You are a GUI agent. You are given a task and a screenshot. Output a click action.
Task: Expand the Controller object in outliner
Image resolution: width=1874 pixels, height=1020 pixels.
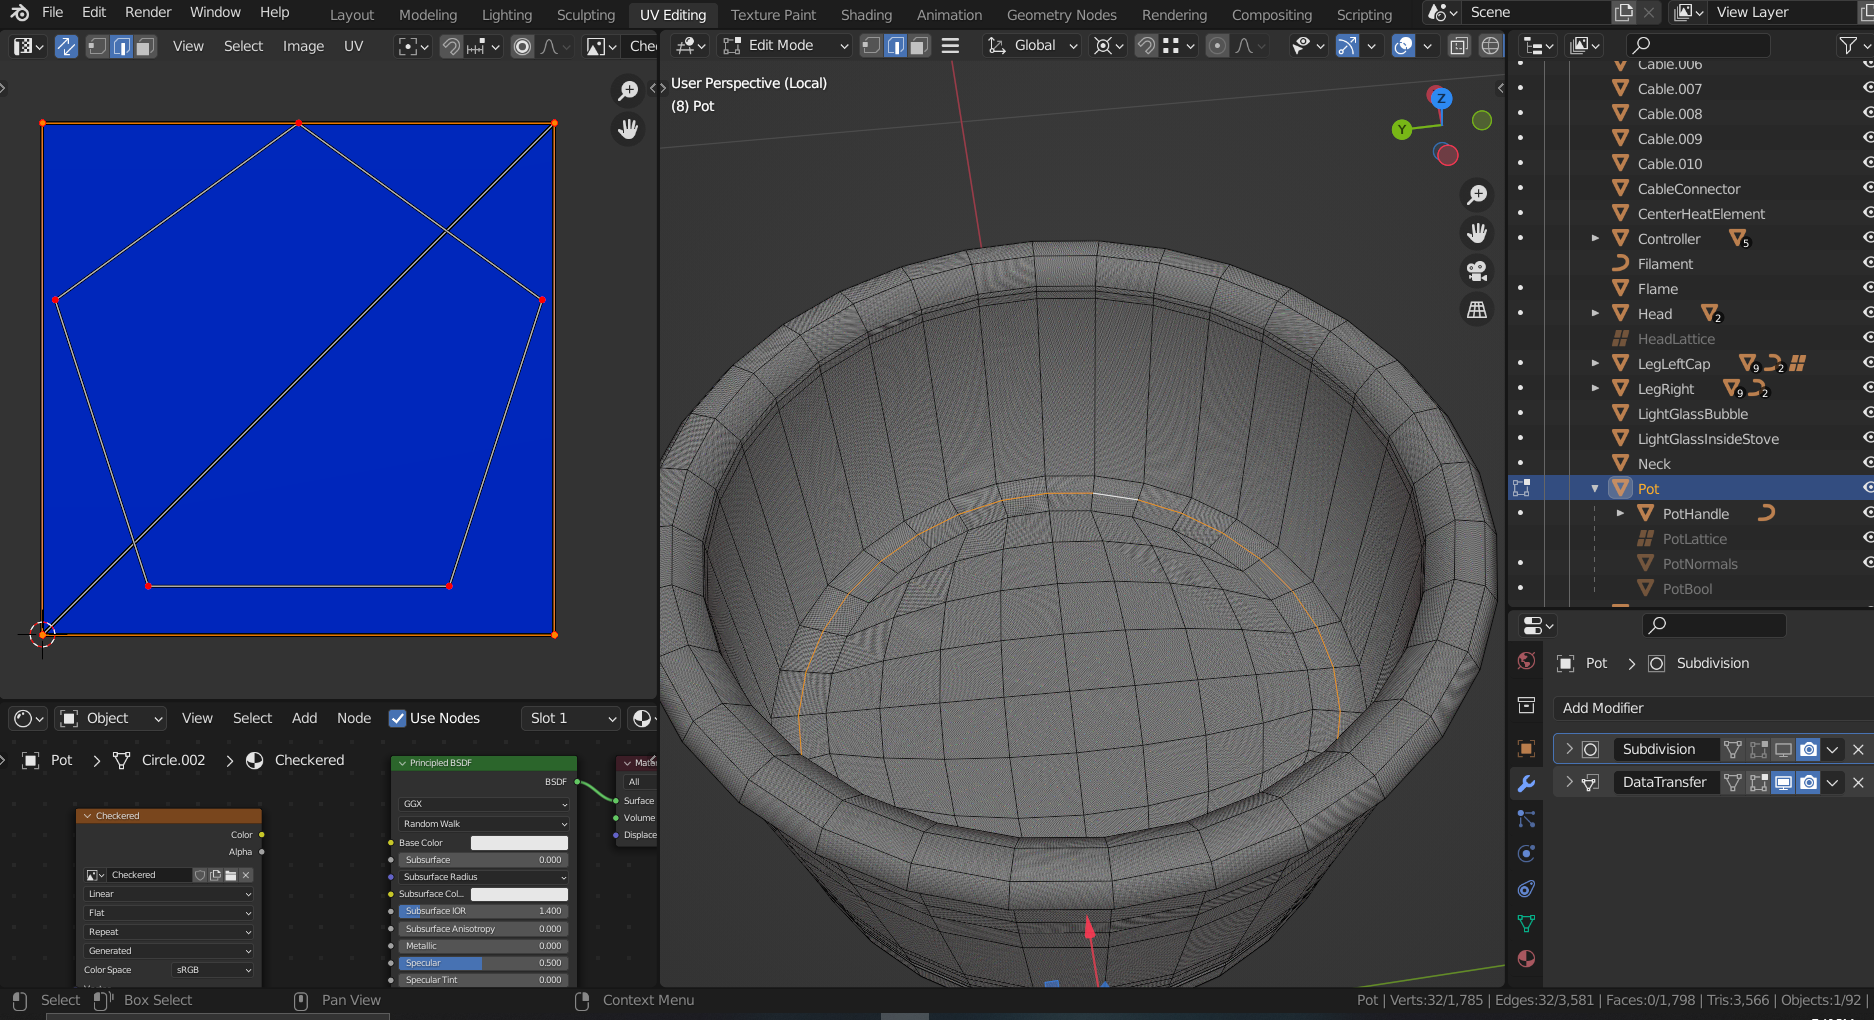coord(1595,239)
